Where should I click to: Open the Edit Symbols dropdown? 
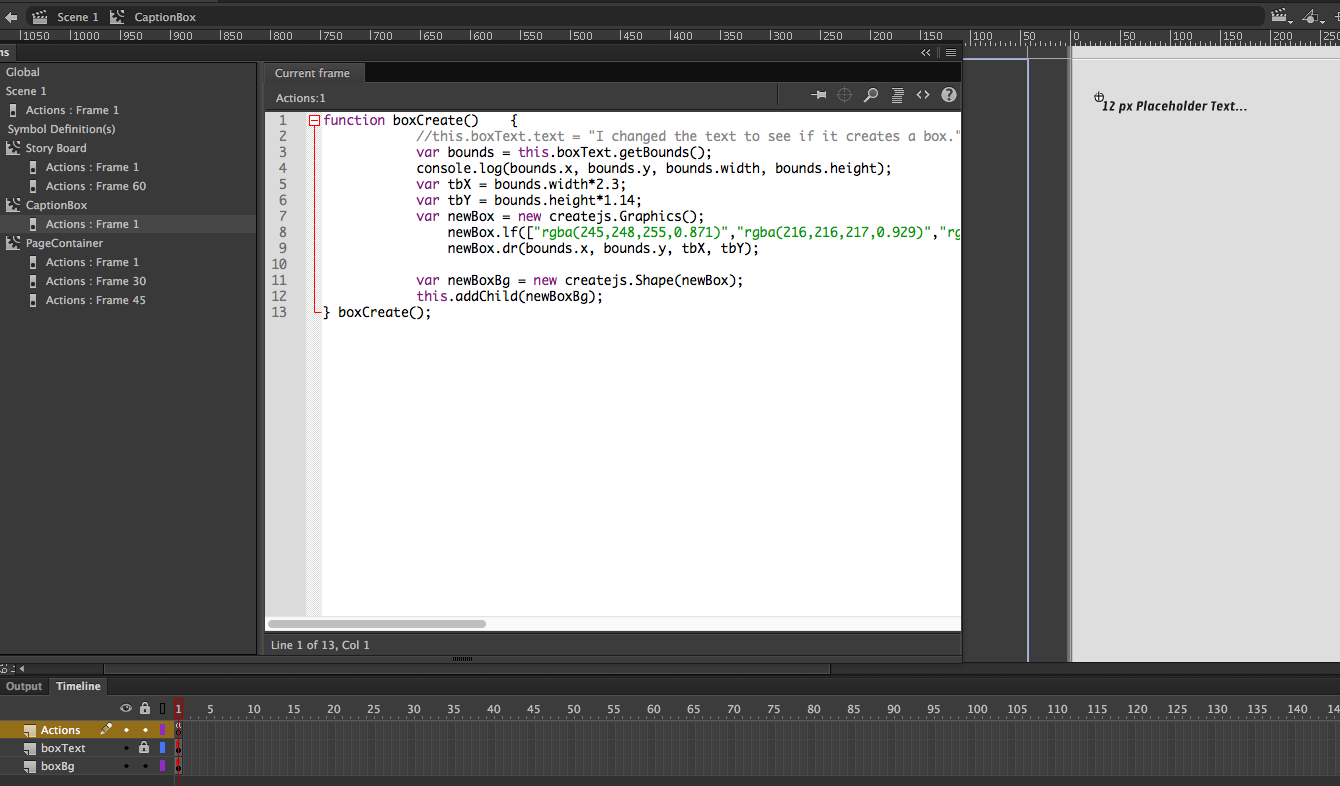click(1314, 16)
